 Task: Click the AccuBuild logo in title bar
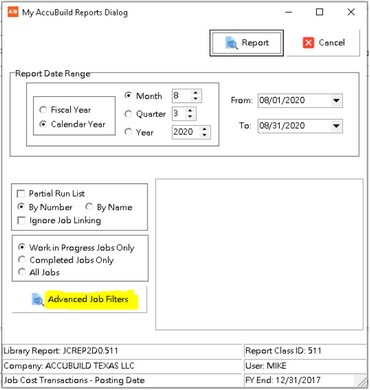click(x=13, y=12)
